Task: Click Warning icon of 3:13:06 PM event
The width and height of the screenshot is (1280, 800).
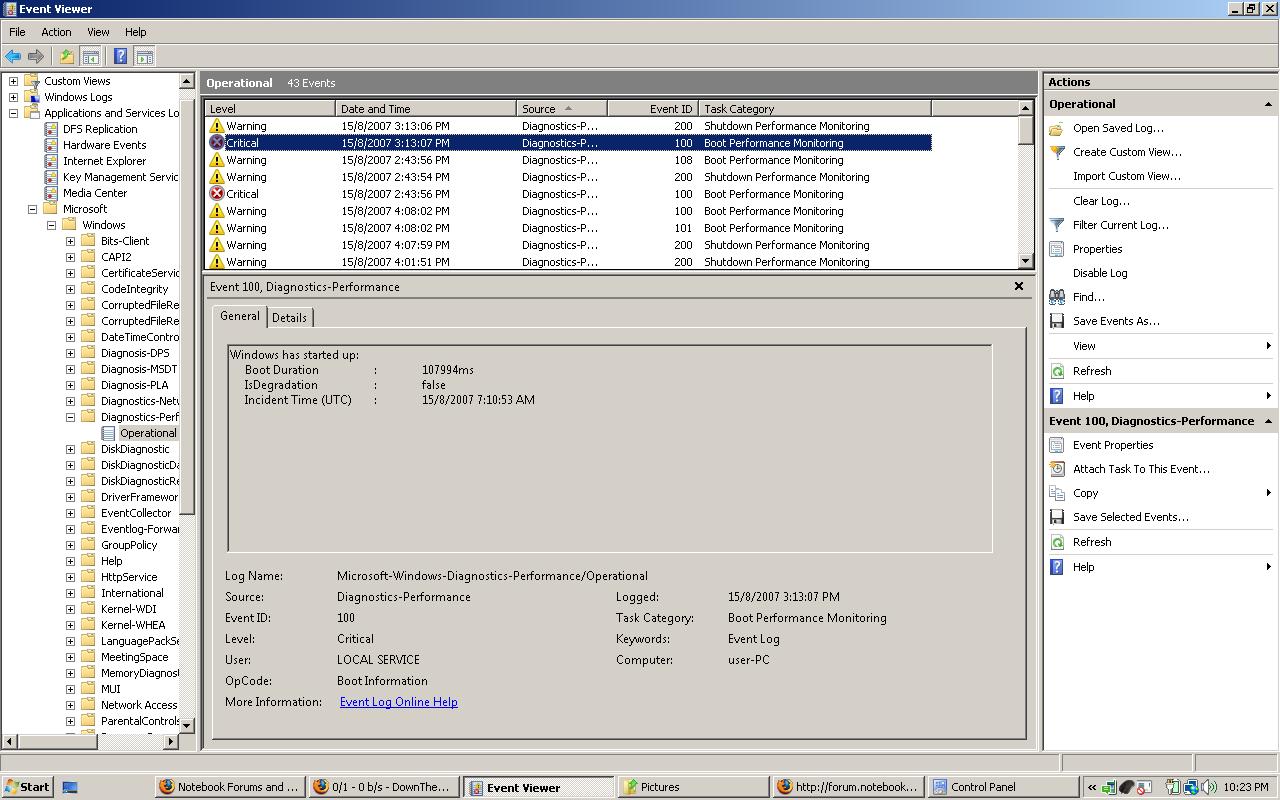Action: [217, 126]
